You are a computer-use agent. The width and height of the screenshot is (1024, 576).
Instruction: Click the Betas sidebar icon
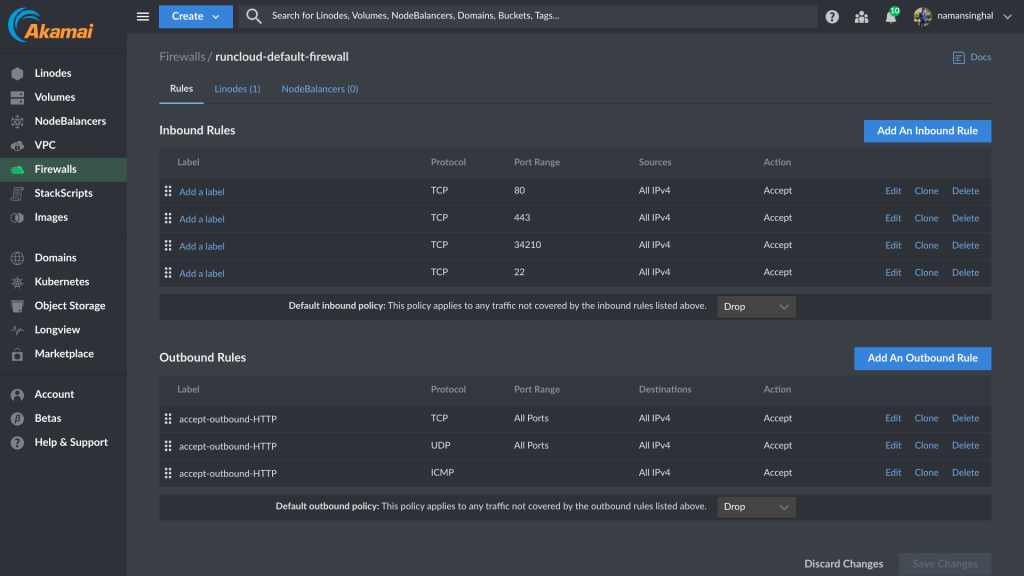click(18, 419)
